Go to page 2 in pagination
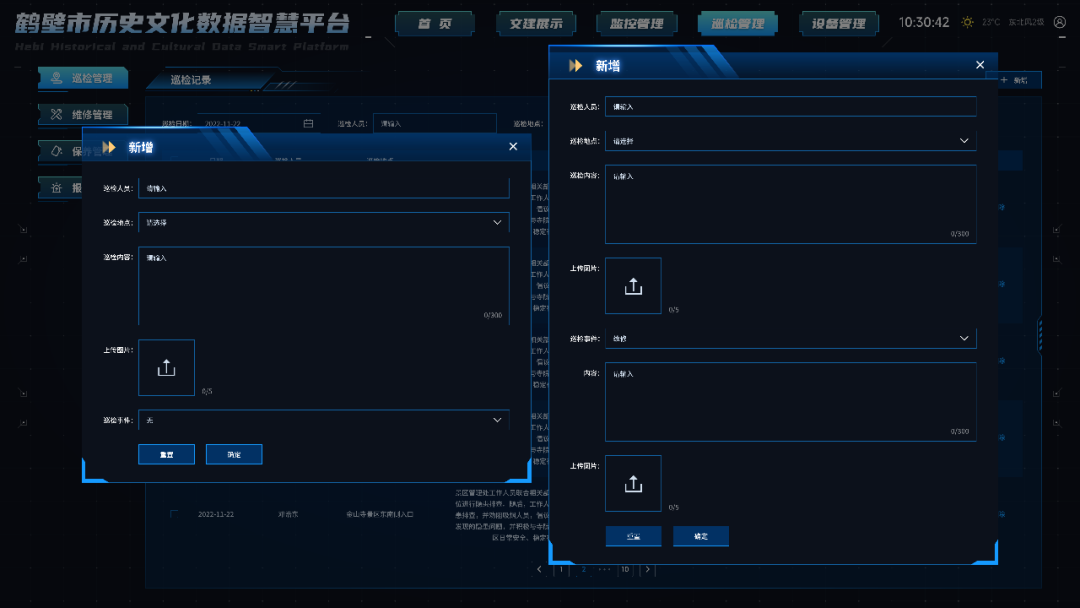This screenshot has height=608, width=1080. [x=583, y=569]
